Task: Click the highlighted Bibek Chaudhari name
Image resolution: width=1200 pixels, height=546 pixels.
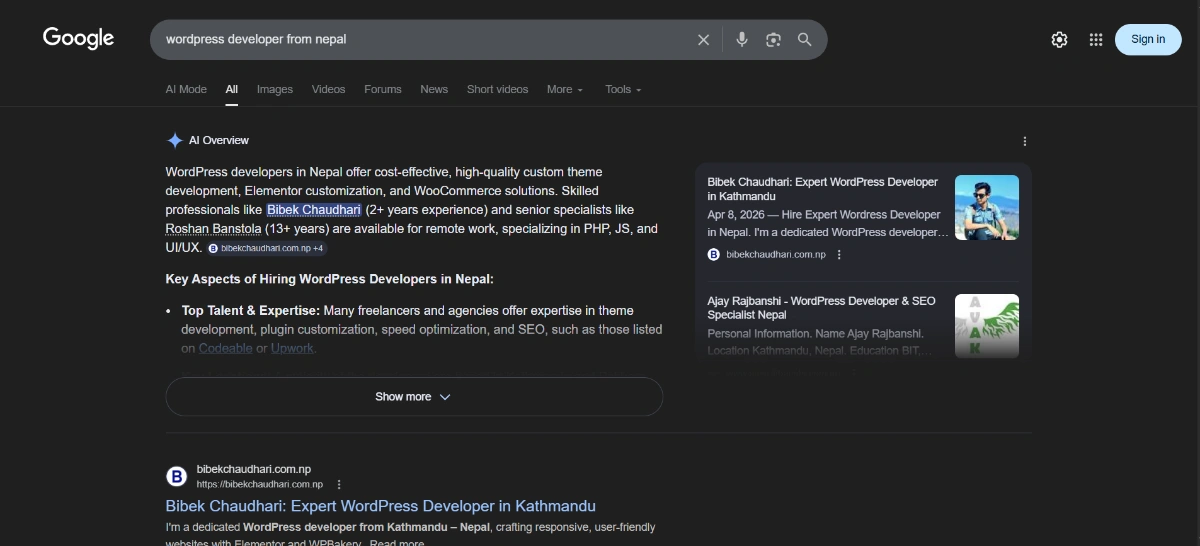Action: click(314, 210)
